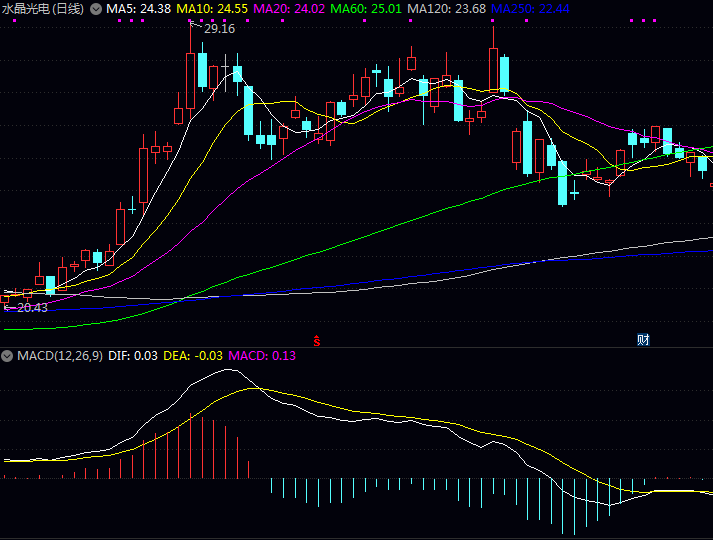Click the 财 financial report marker
713x540 pixels.
pos(644,340)
